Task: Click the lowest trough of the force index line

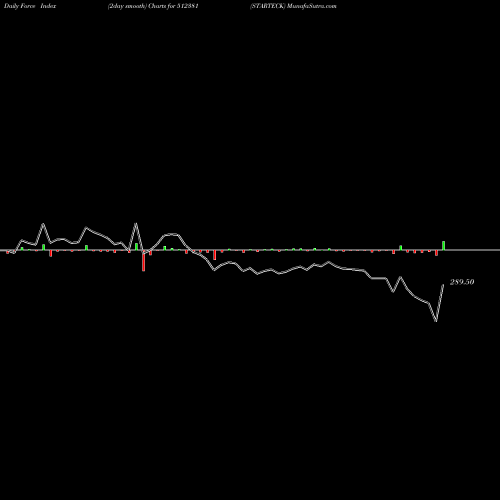Action: (x=436, y=321)
